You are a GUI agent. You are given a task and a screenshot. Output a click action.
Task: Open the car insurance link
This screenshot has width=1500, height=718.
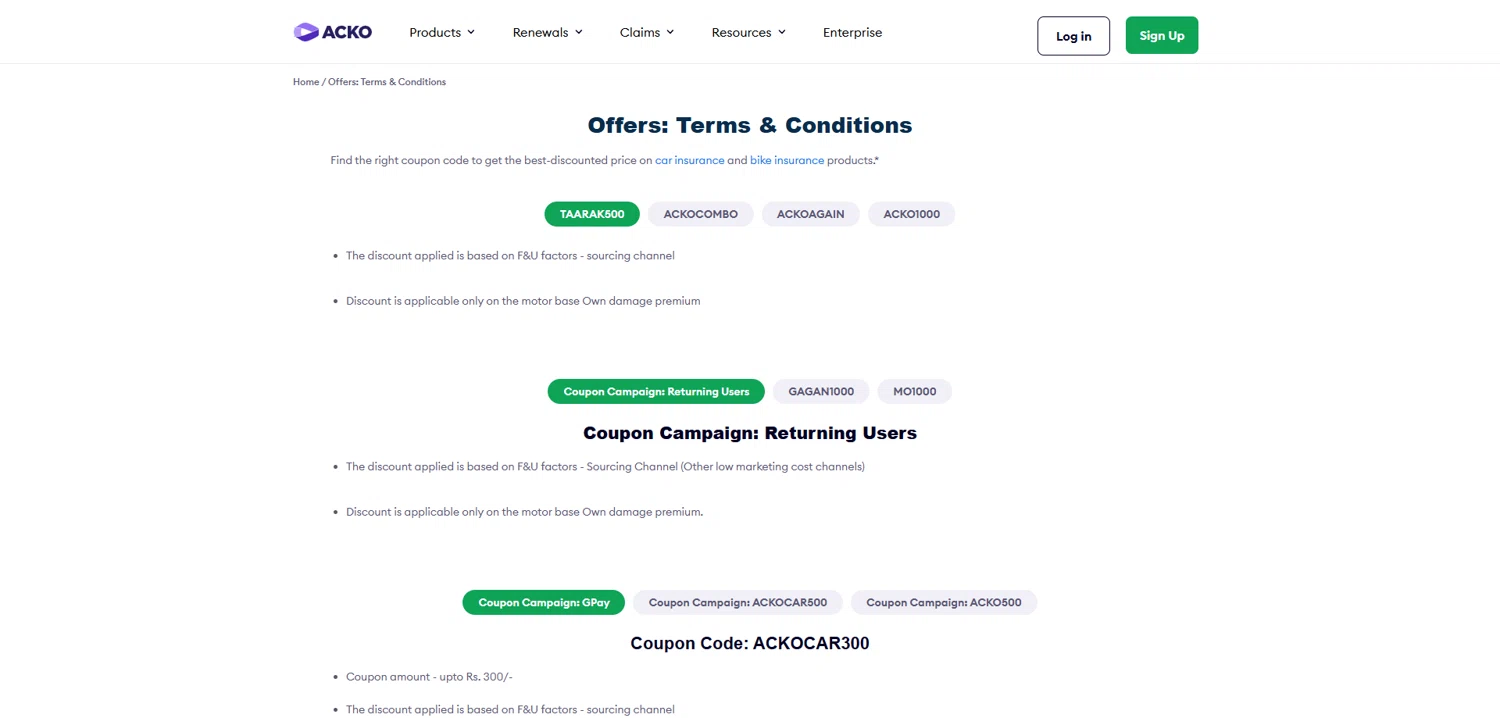(x=689, y=160)
